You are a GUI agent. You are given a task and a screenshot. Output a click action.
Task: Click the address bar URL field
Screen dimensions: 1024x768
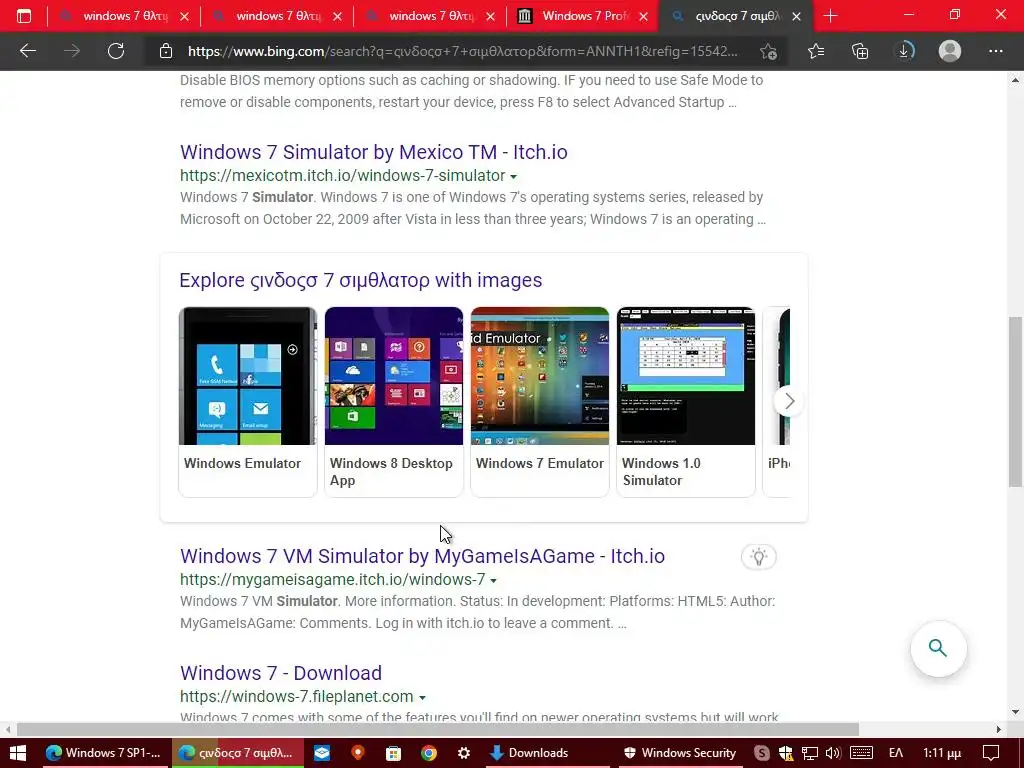[x=462, y=51]
